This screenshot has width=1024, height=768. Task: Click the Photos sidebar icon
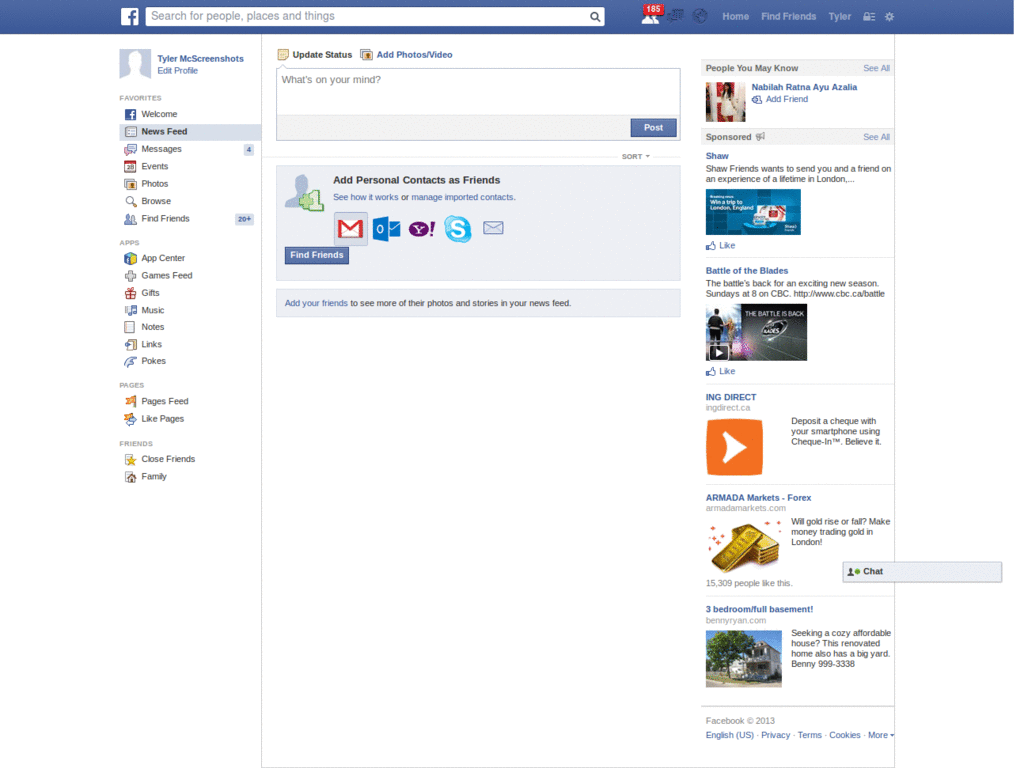131,184
